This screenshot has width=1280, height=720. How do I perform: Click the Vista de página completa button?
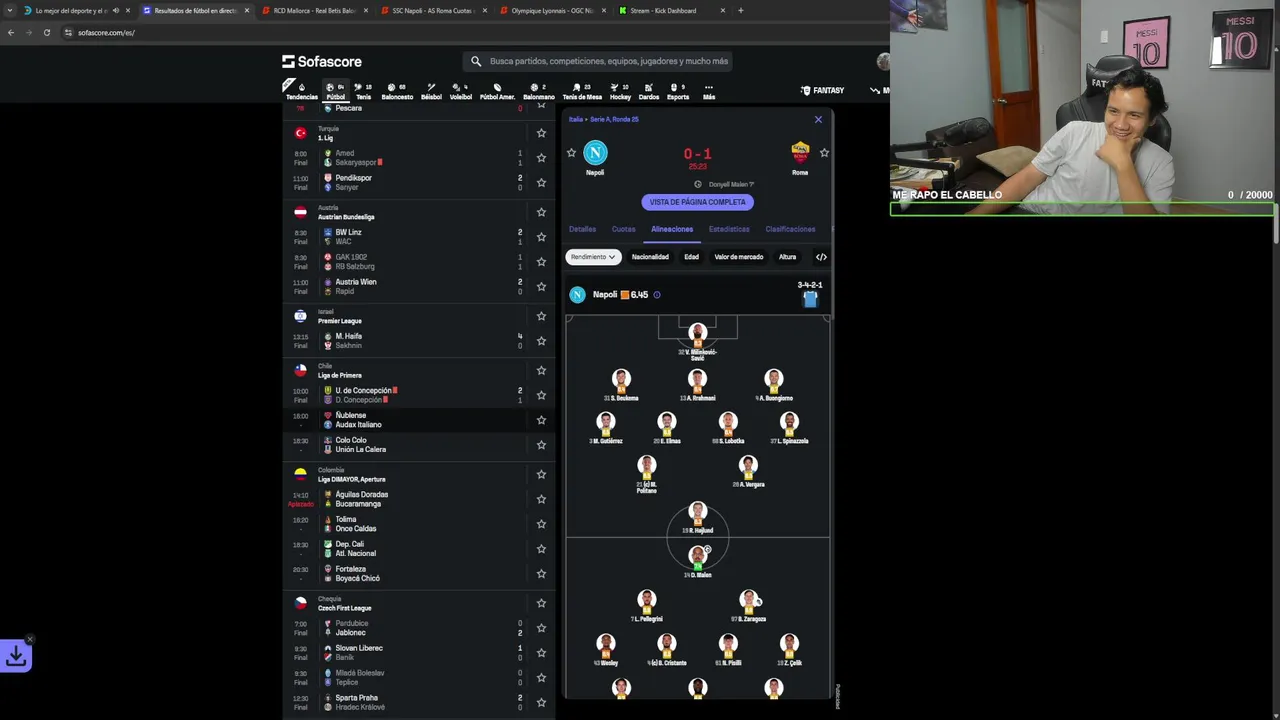pos(698,202)
